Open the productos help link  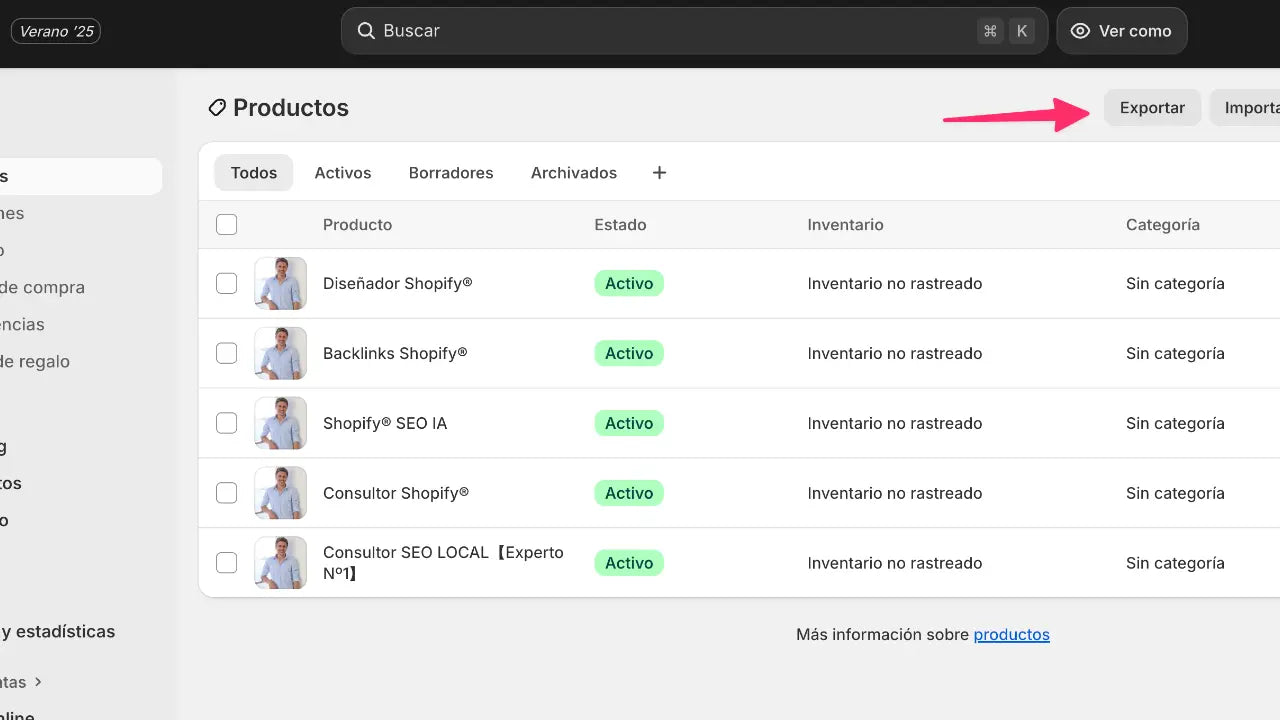click(1011, 634)
